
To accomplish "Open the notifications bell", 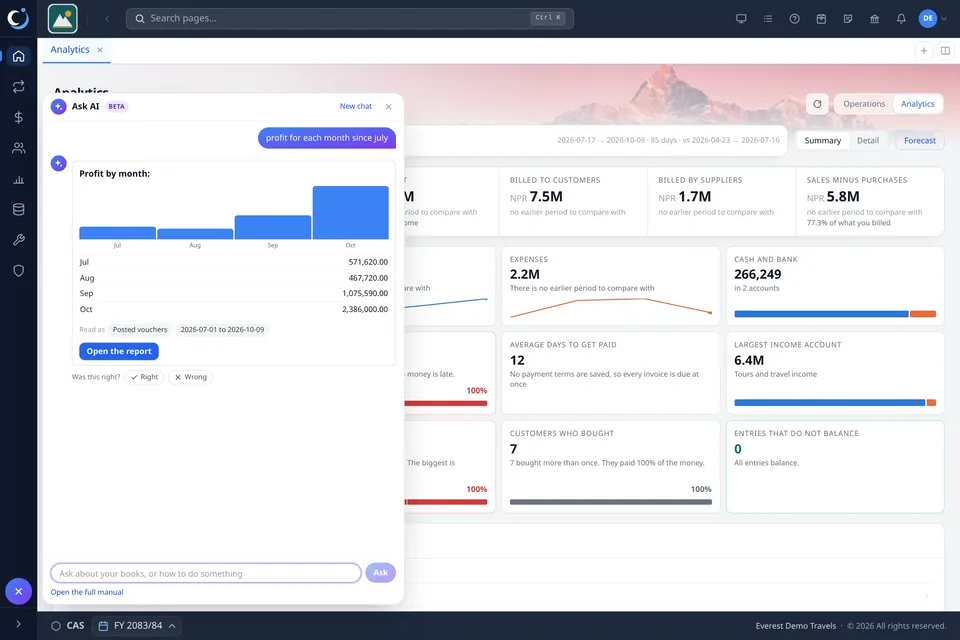I will 901,18.
